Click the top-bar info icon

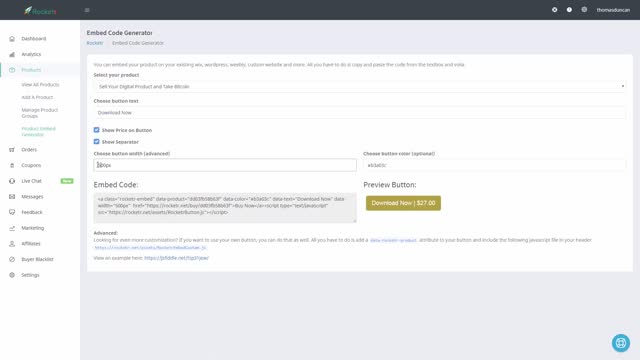click(569, 10)
